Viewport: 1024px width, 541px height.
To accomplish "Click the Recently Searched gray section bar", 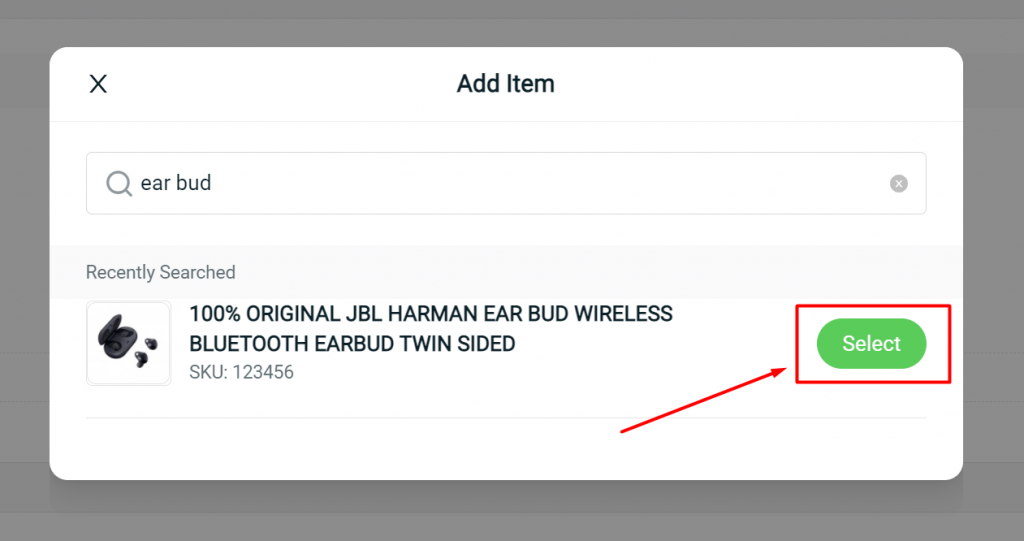I will [506, 272].
